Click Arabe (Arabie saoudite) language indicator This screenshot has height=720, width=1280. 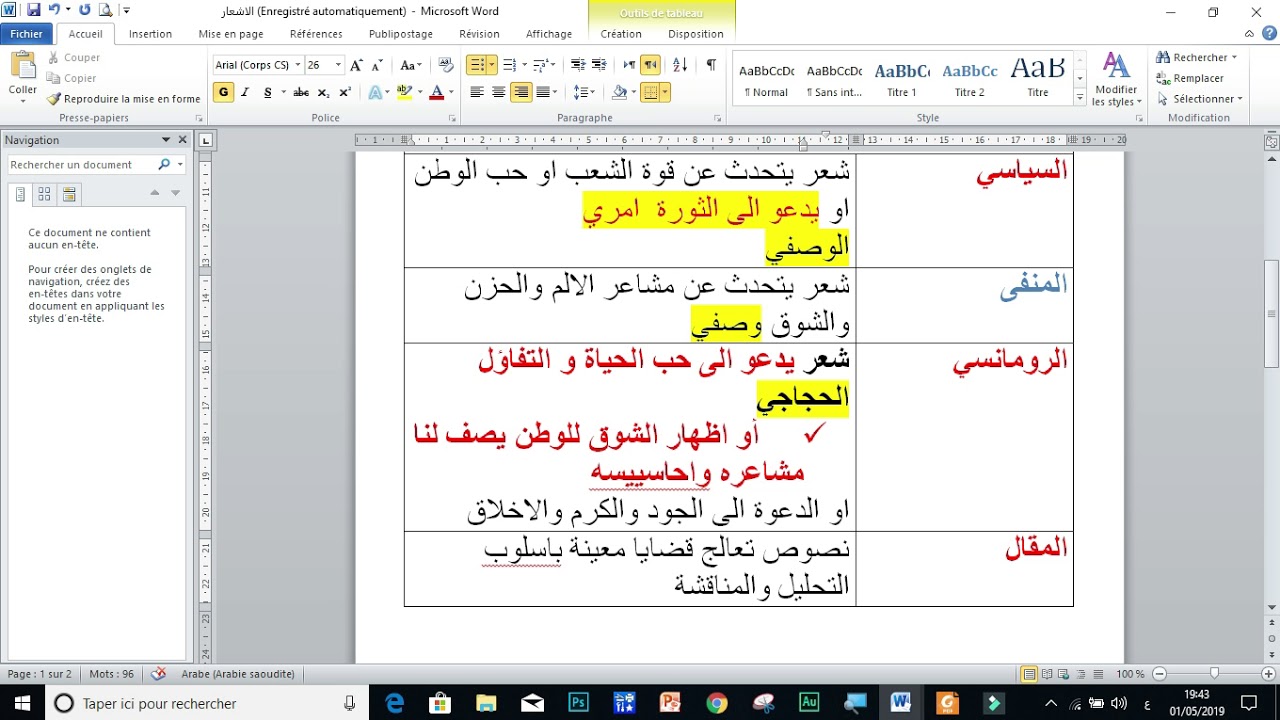pyautogui.click(x=238, y=674)
